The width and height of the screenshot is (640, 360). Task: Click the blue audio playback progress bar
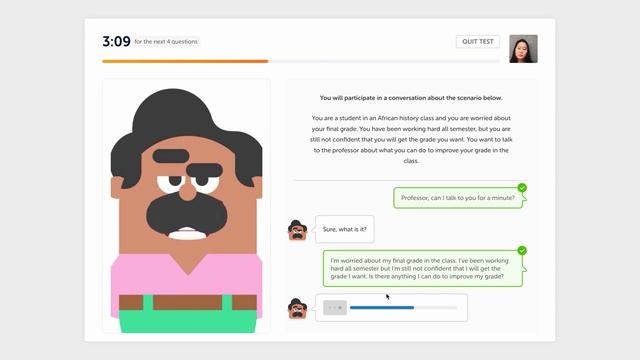(403, 308)
